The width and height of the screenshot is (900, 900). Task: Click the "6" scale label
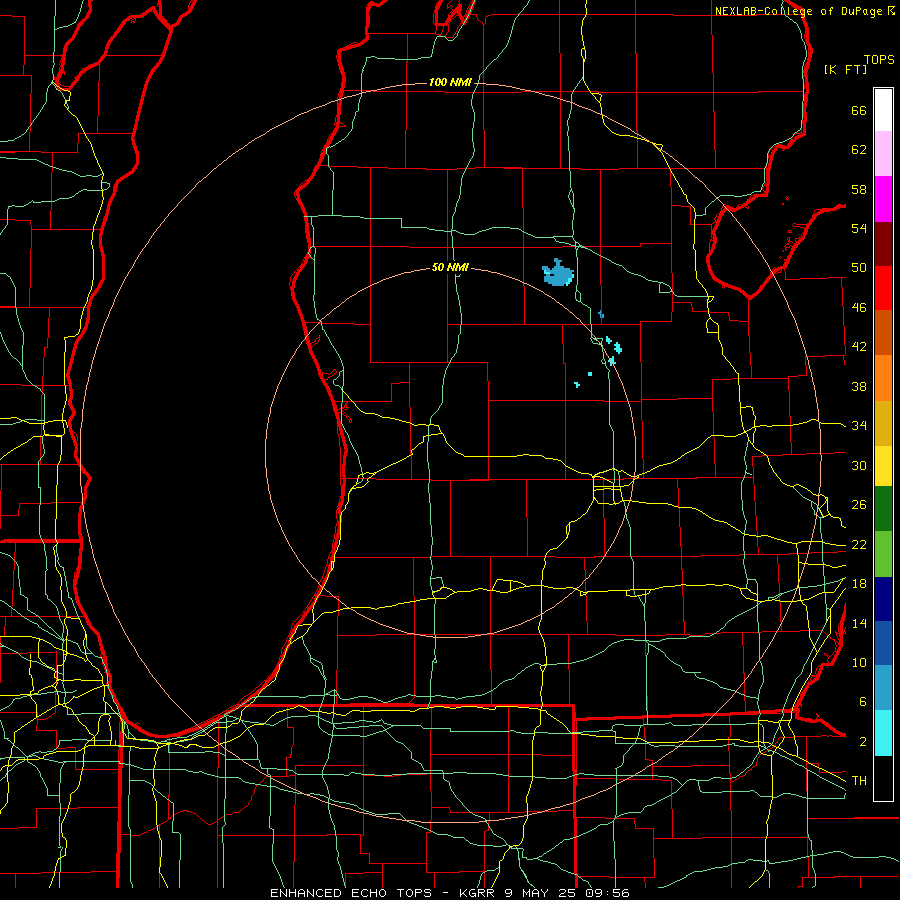tap(862, 702)
